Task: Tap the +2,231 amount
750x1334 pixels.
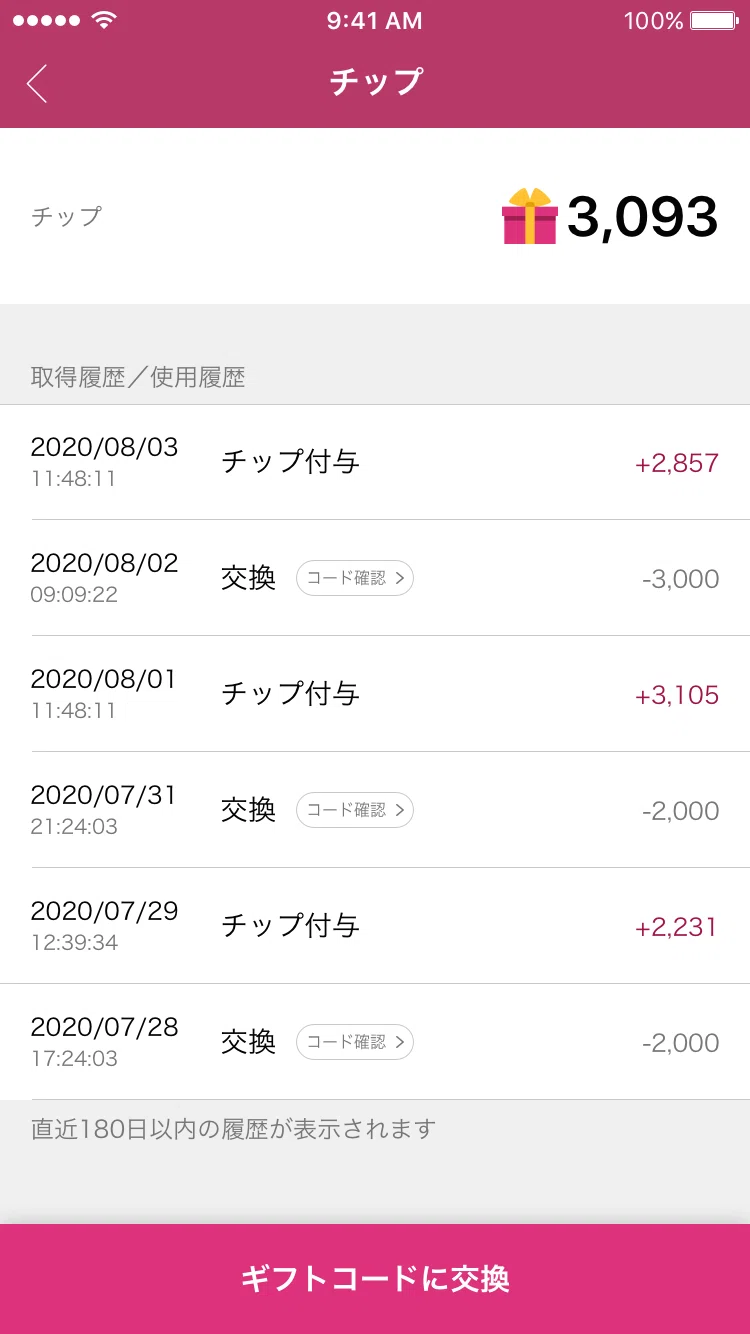Action: click(677, 927)
